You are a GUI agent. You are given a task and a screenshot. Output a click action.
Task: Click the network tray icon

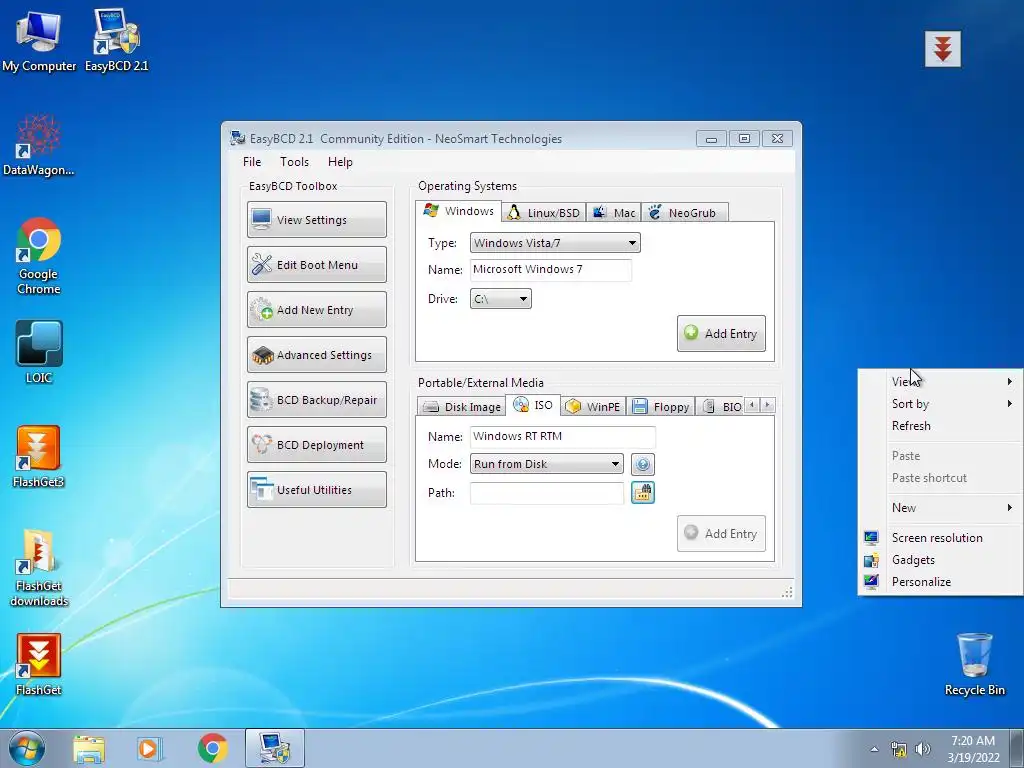point(899,749)
